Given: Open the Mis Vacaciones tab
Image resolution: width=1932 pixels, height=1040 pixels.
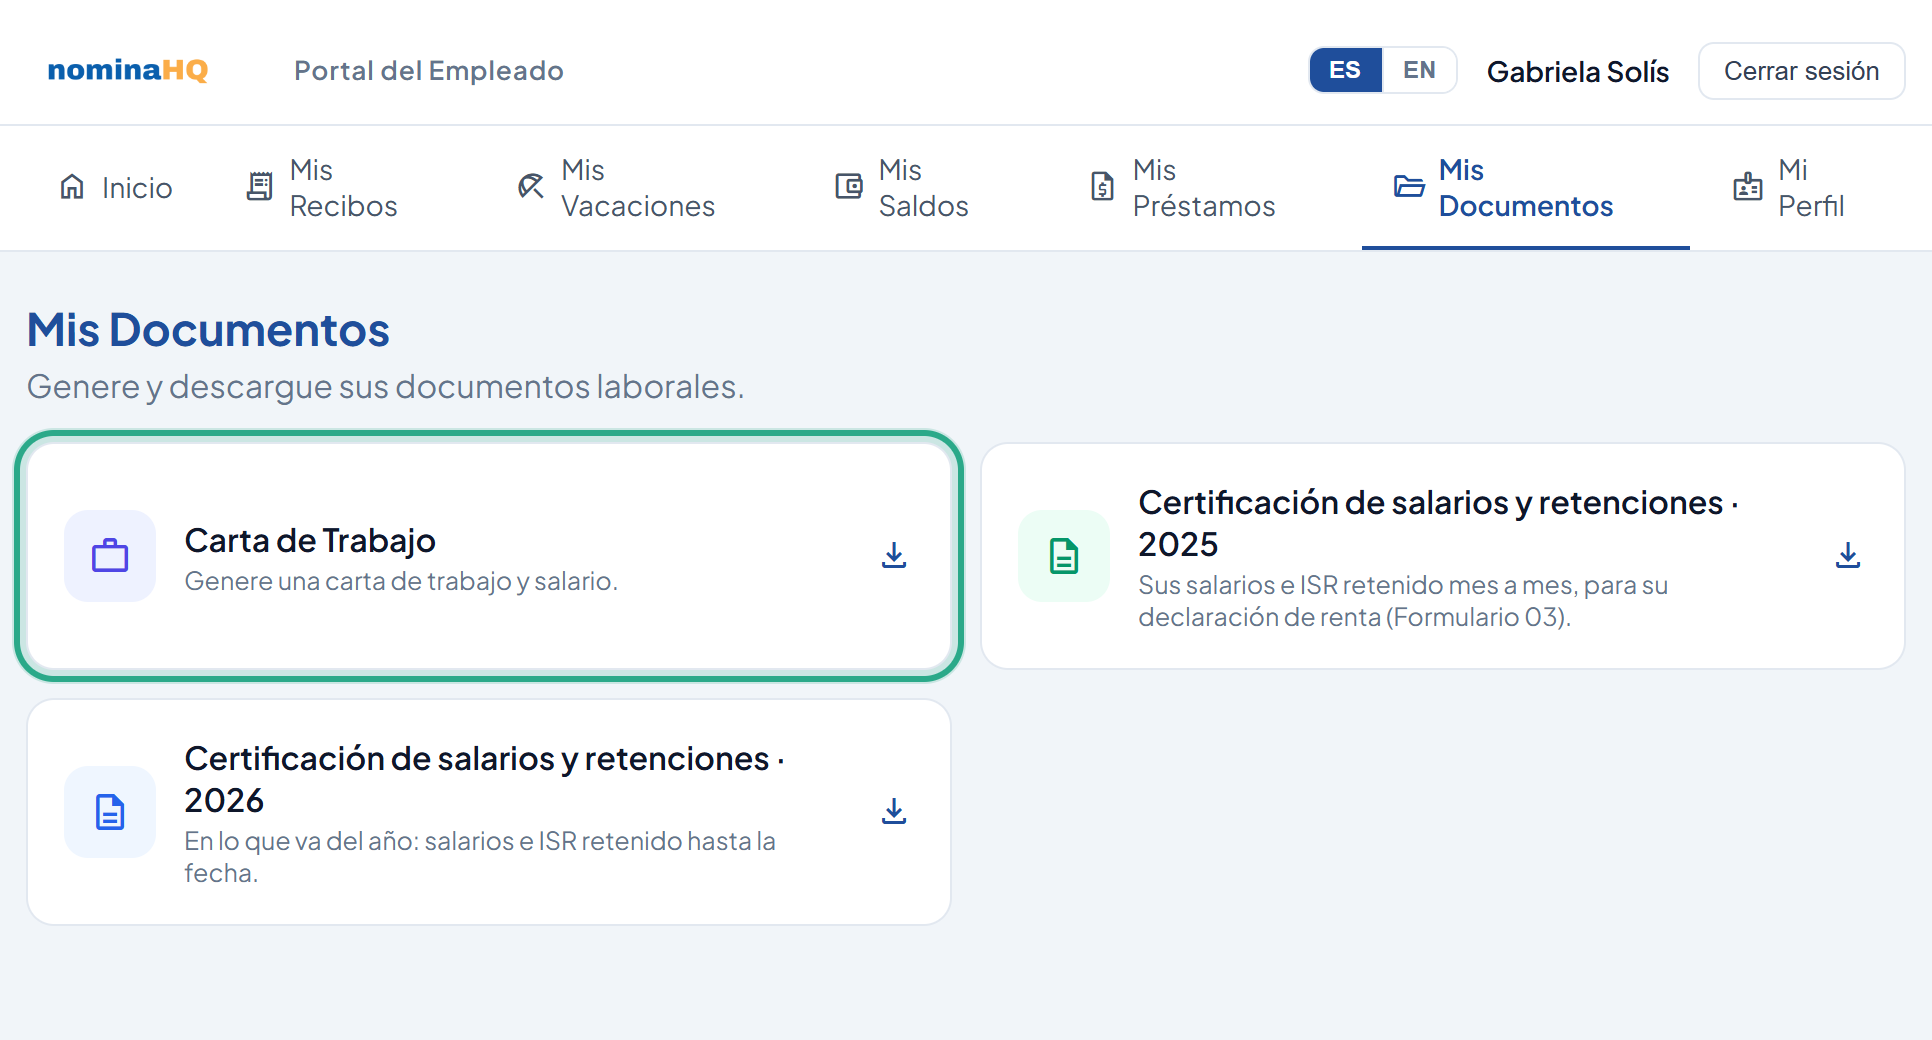Looking at the screenshot, I should click(x=617, y=188).
